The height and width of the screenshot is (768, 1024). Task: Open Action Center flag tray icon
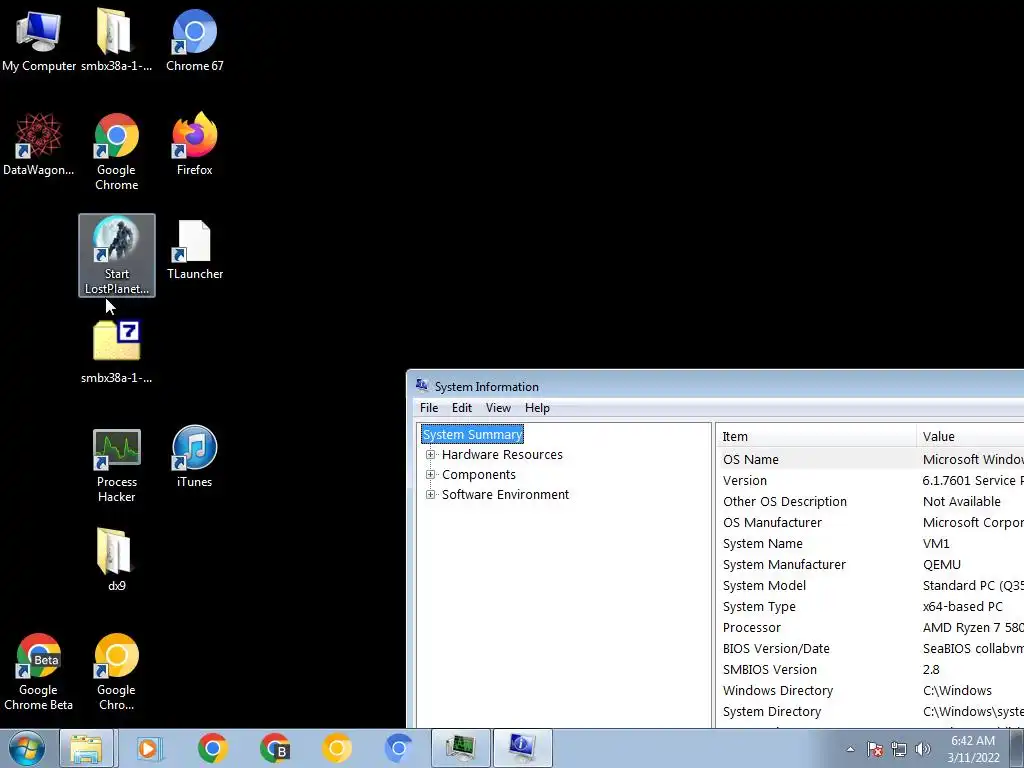(x=875, y=749)
